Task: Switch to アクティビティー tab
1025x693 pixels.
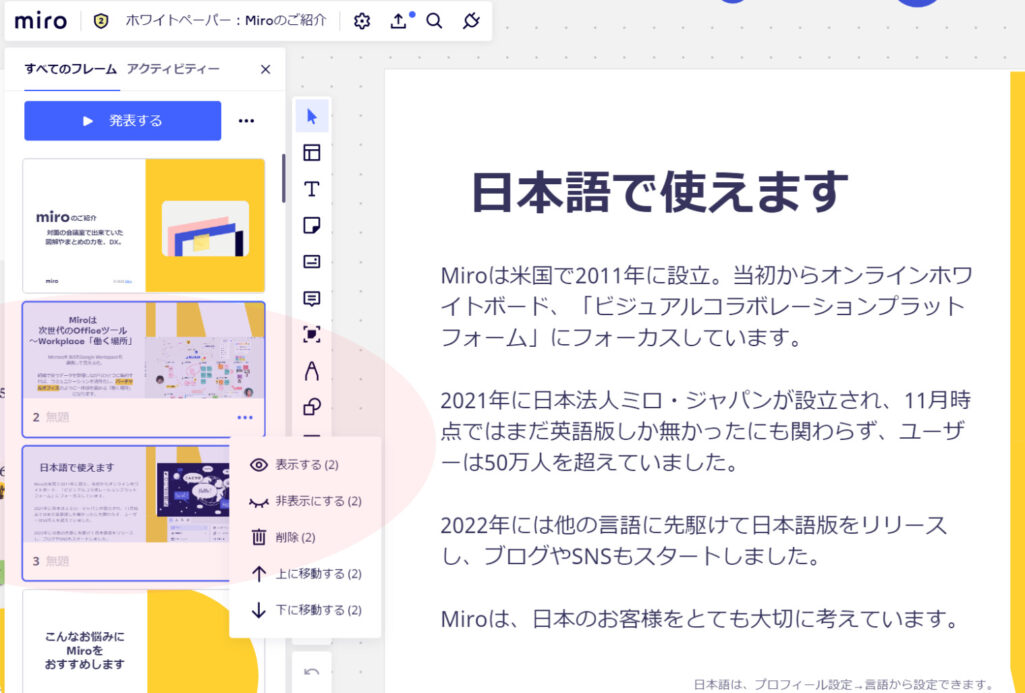Action: [x=173, y=69]
